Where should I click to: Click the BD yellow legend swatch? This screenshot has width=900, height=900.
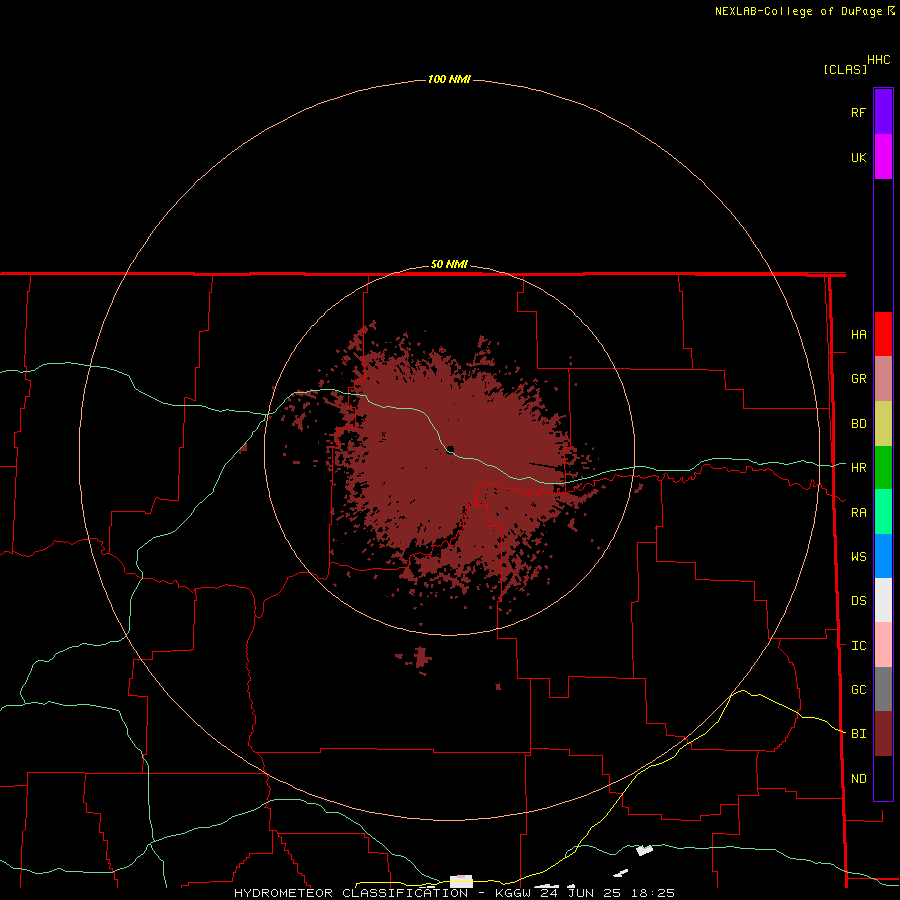(x=883, y=424)
